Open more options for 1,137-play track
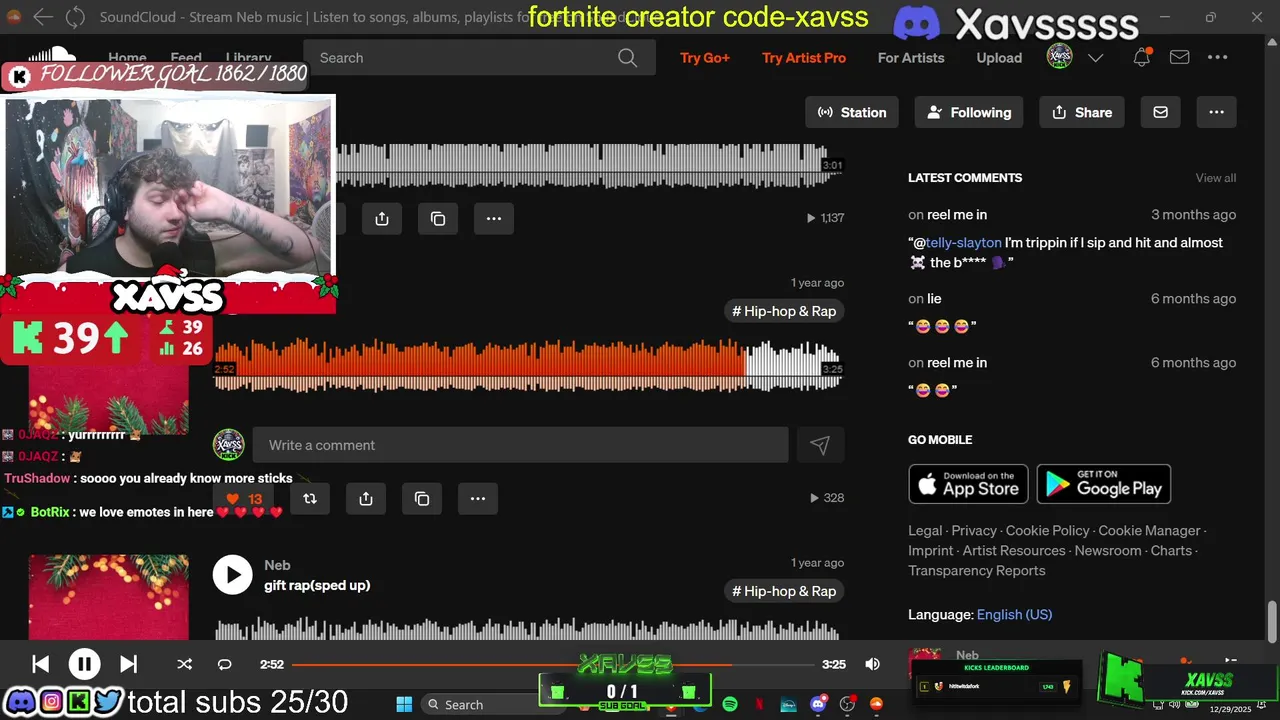Image resolution: width=1280 pixels, height=720 pixels. [494, 218]
